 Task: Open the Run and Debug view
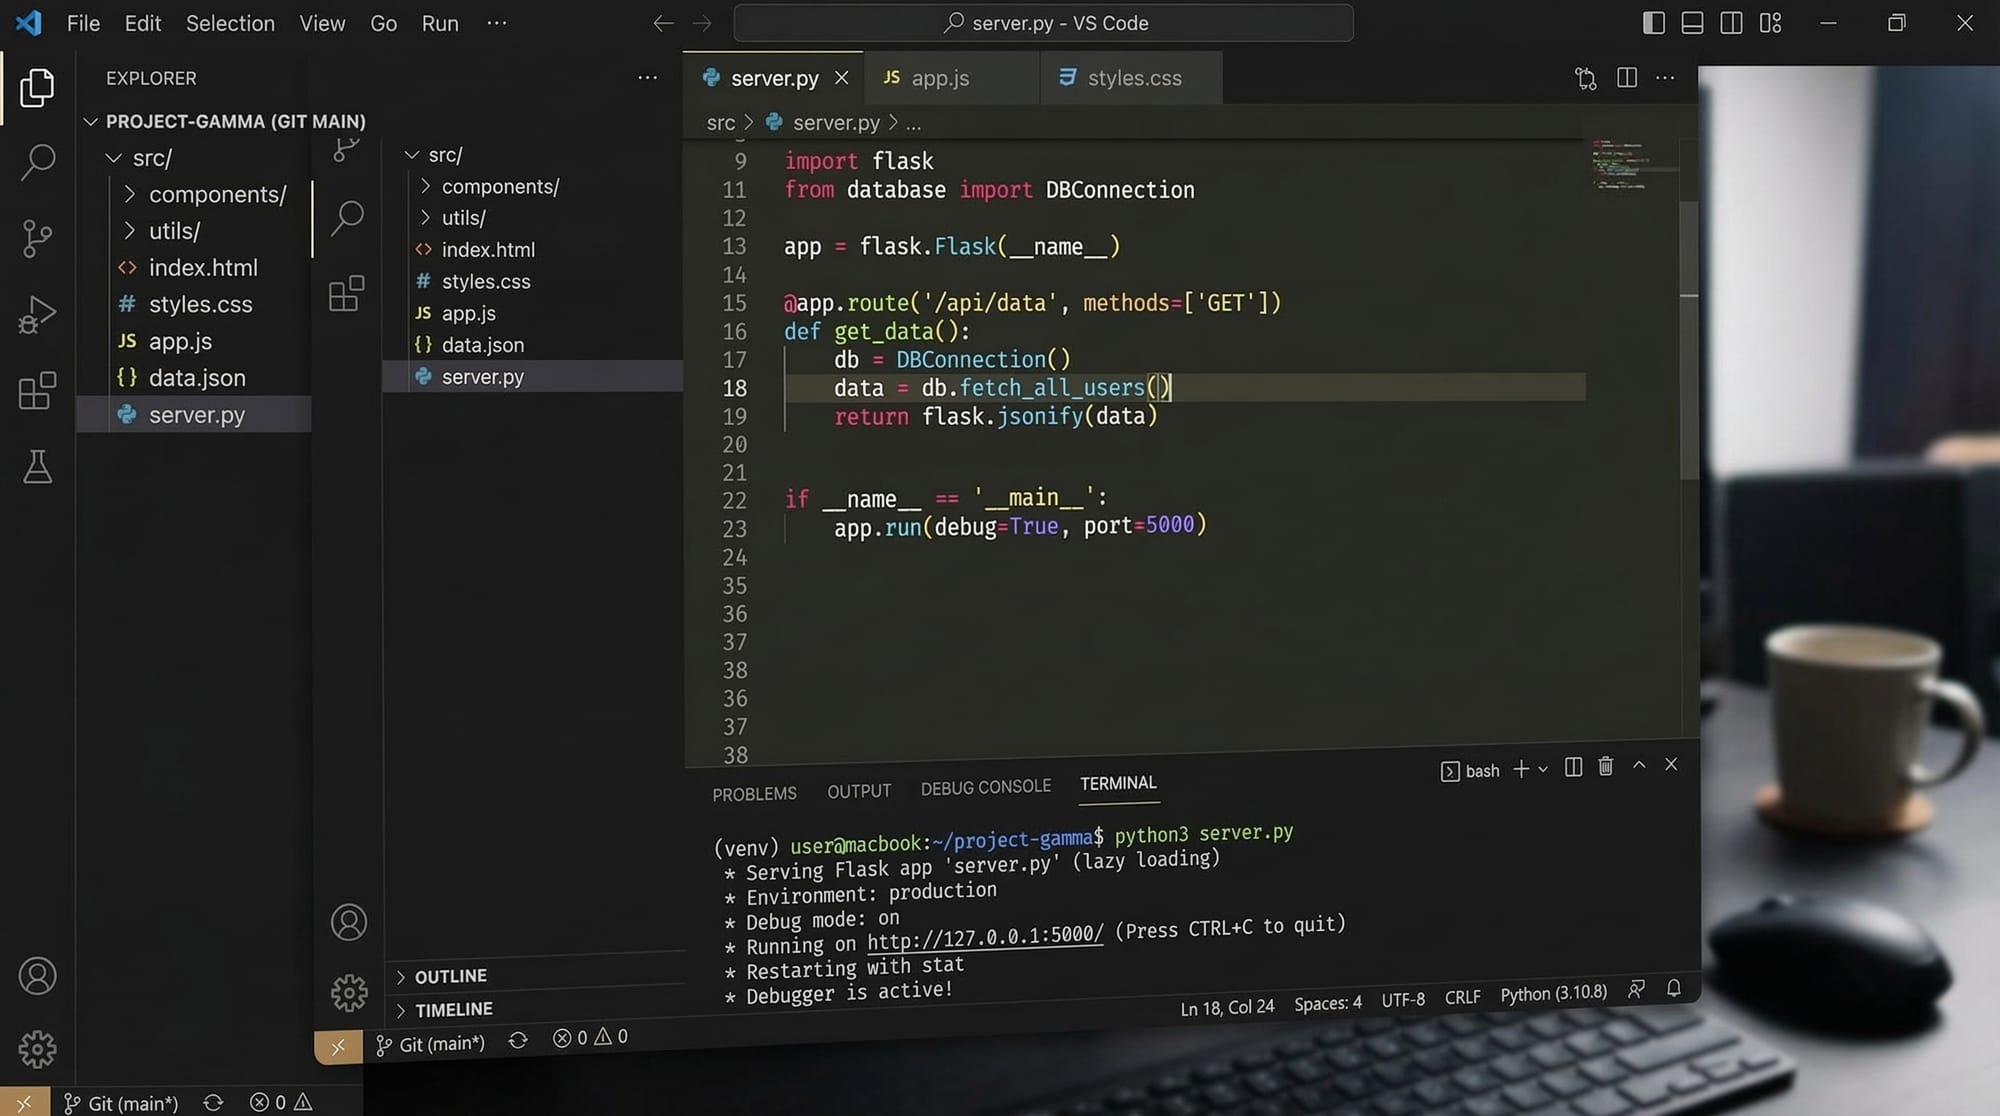pos(37,314)
